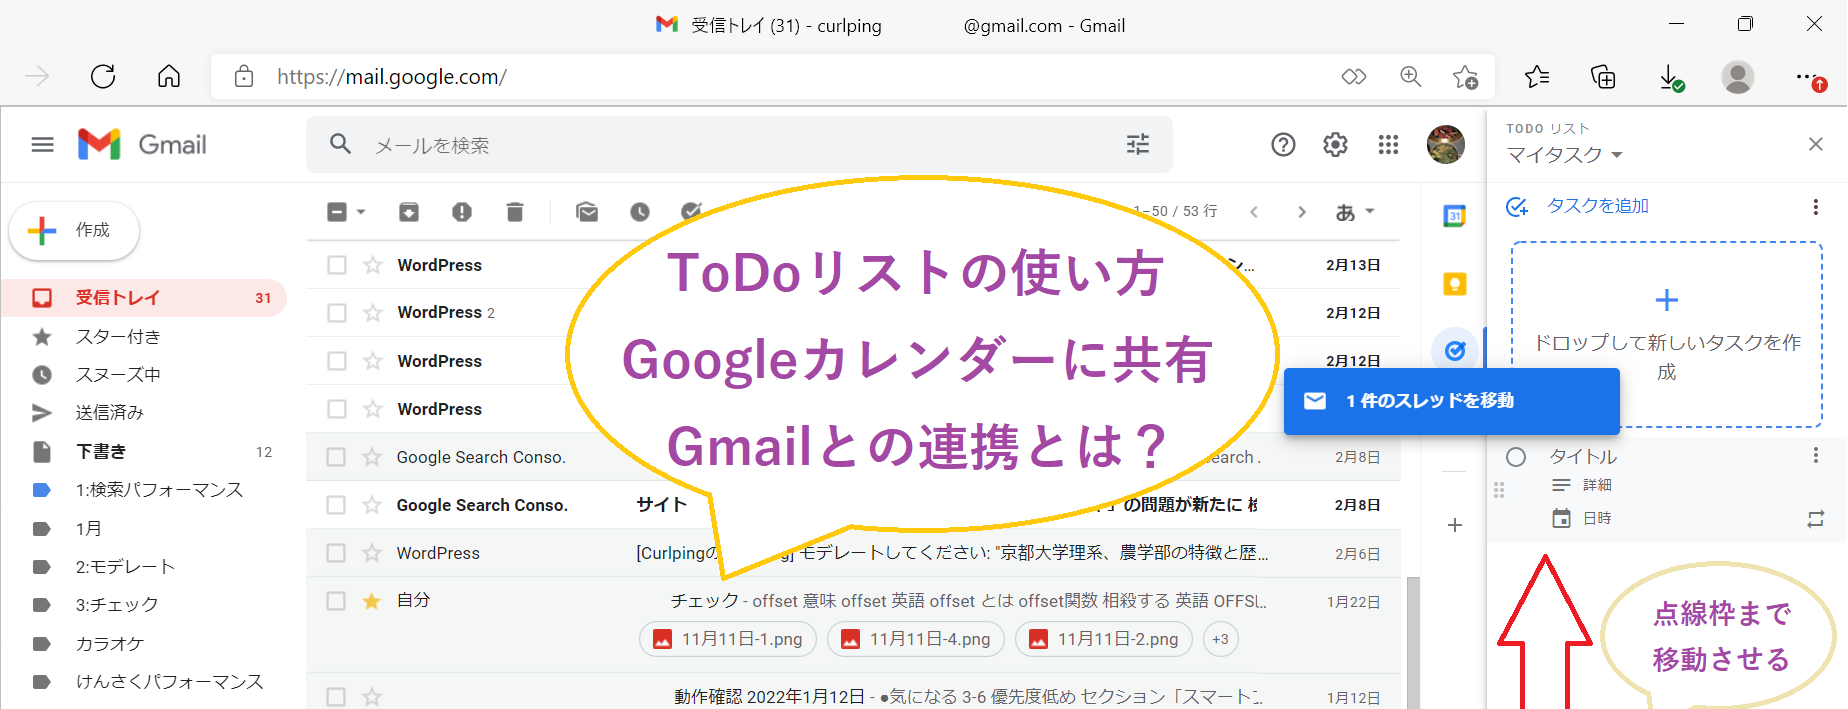1848x709 pixels.
Task: Archive the selected conversation
Action: [409, 212]
